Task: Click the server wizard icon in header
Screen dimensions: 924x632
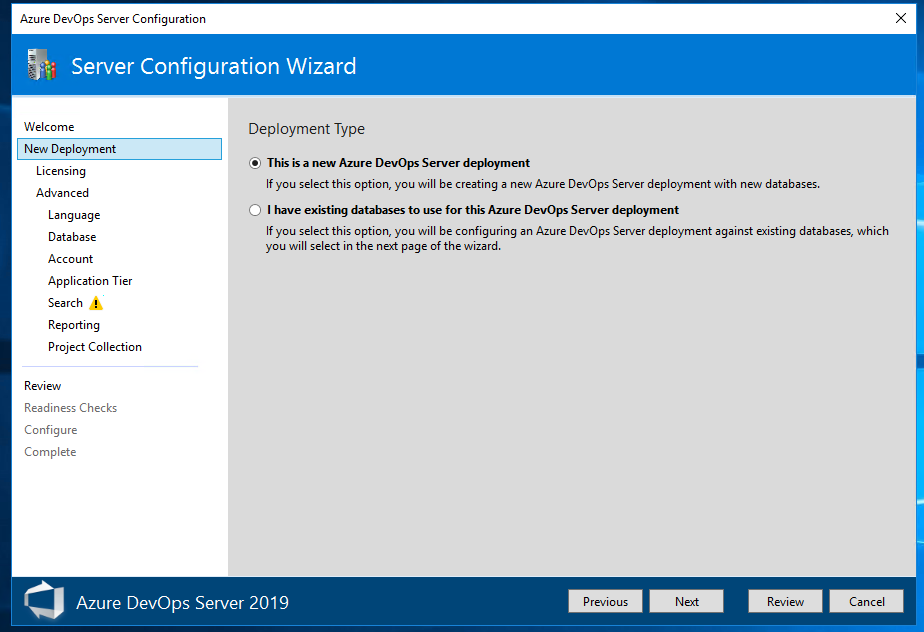Action: pyautogui.click(x=42, y=65)
